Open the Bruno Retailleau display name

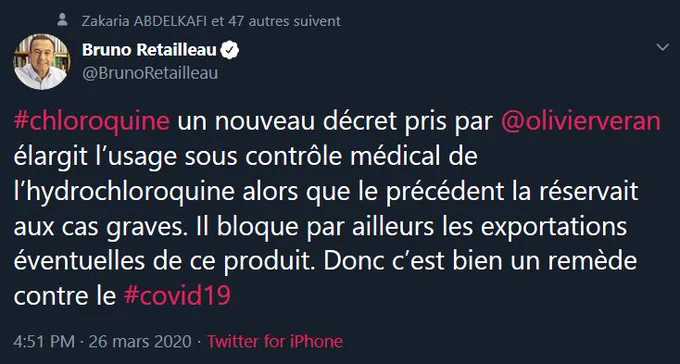coord(149,51)
